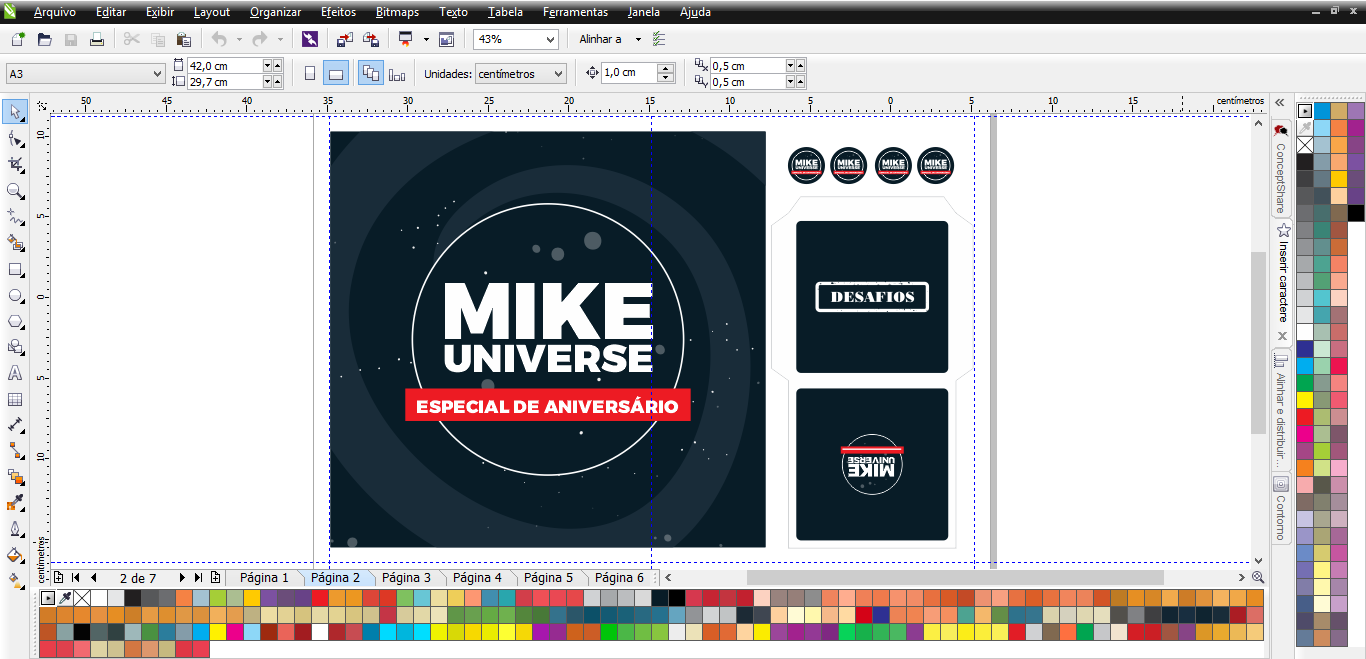
Task: Expand the A3 page size dropdown
Action: [157, 74]
